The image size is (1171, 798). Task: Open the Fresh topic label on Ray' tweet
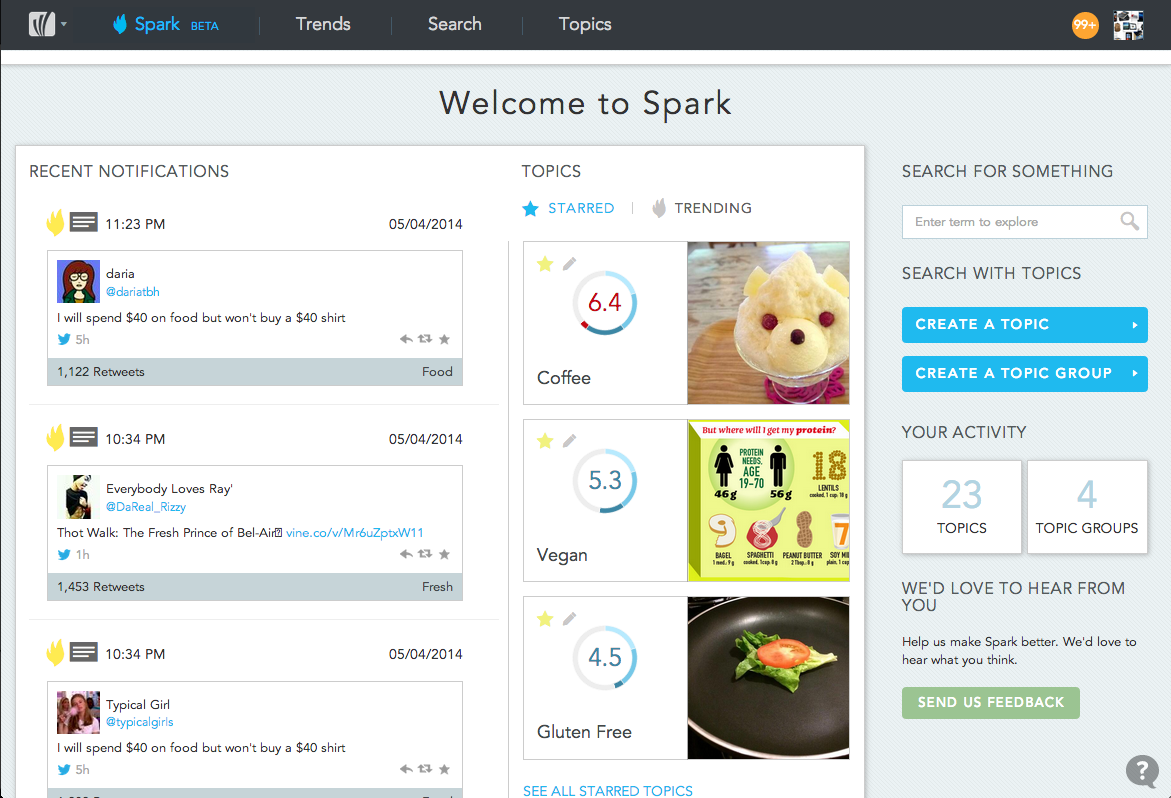[437, 587]
